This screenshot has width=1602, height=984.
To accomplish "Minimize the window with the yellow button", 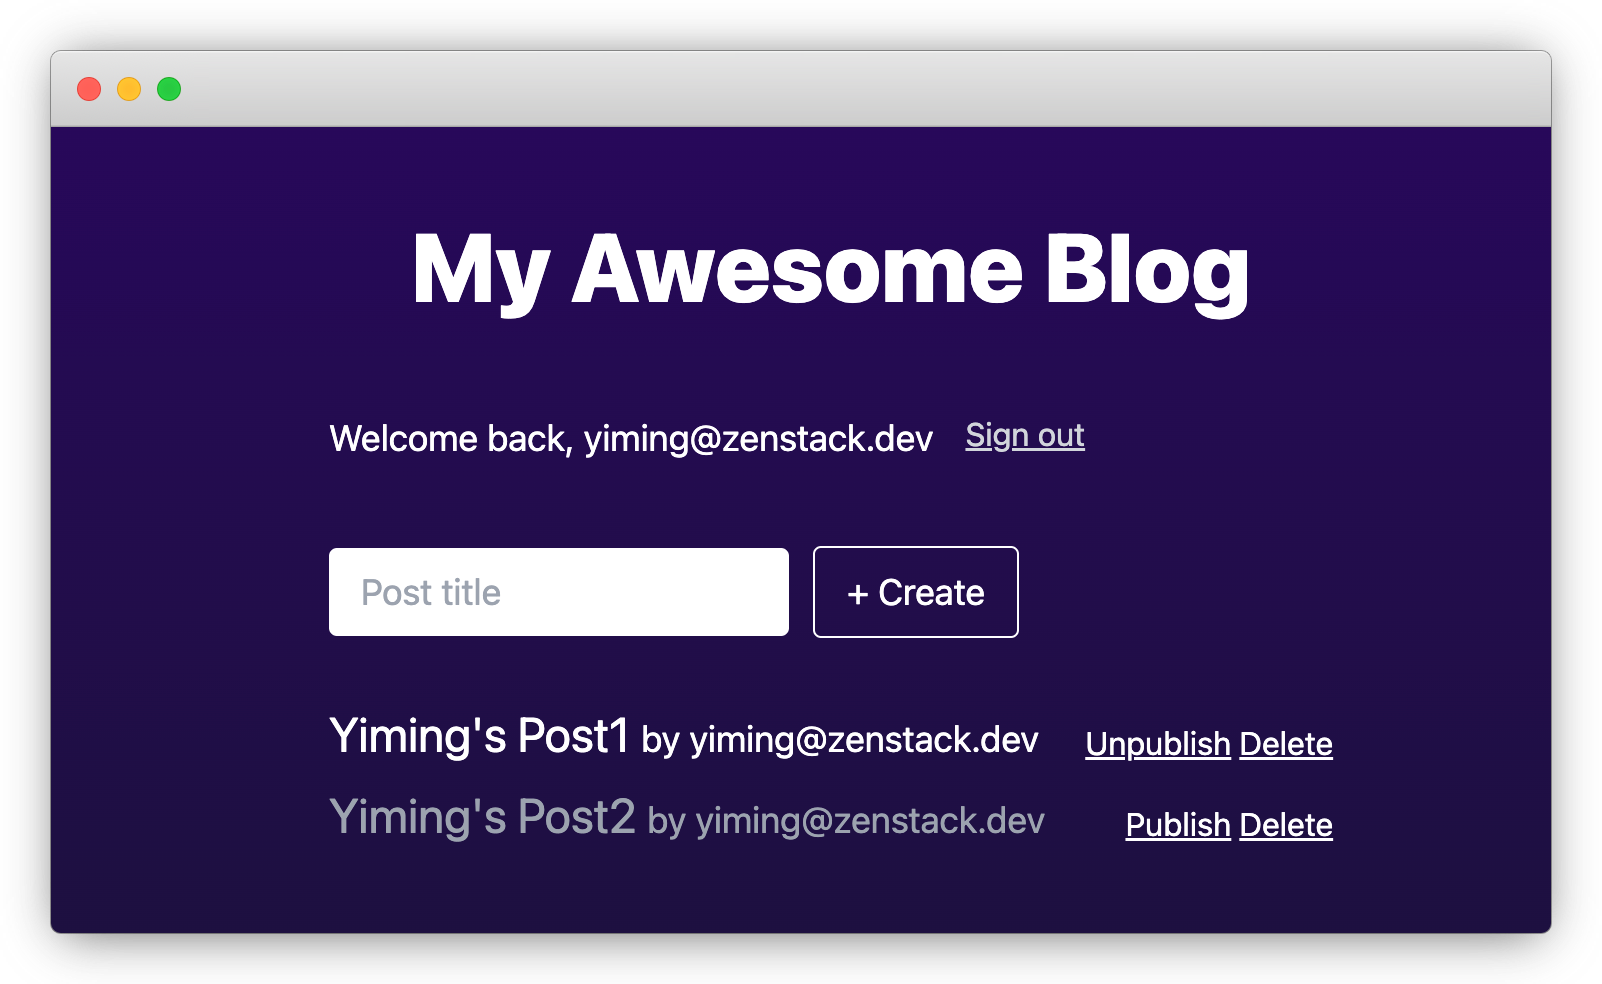I will (x=129, y=89).
